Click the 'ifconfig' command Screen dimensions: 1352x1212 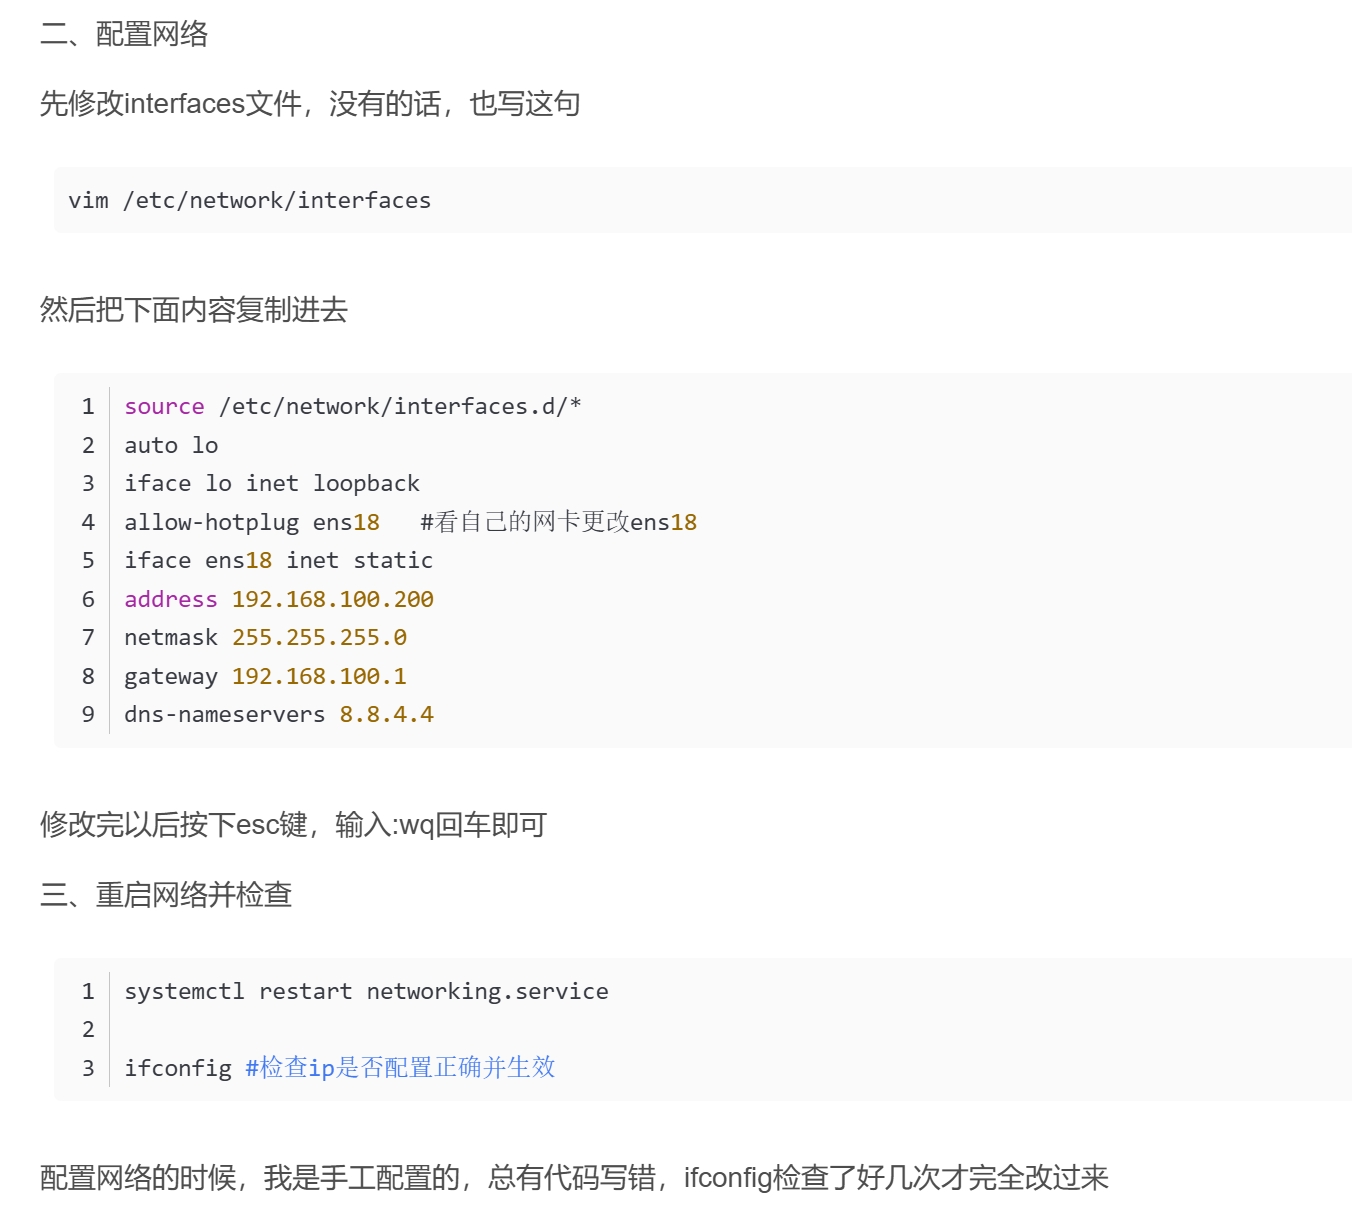coord(178,1068)
